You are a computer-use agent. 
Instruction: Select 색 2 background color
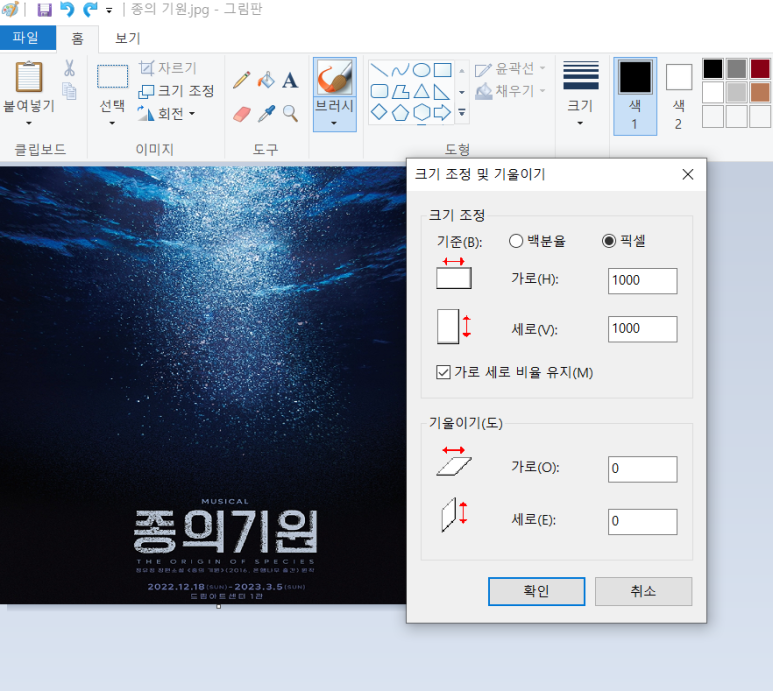[678, 96]
